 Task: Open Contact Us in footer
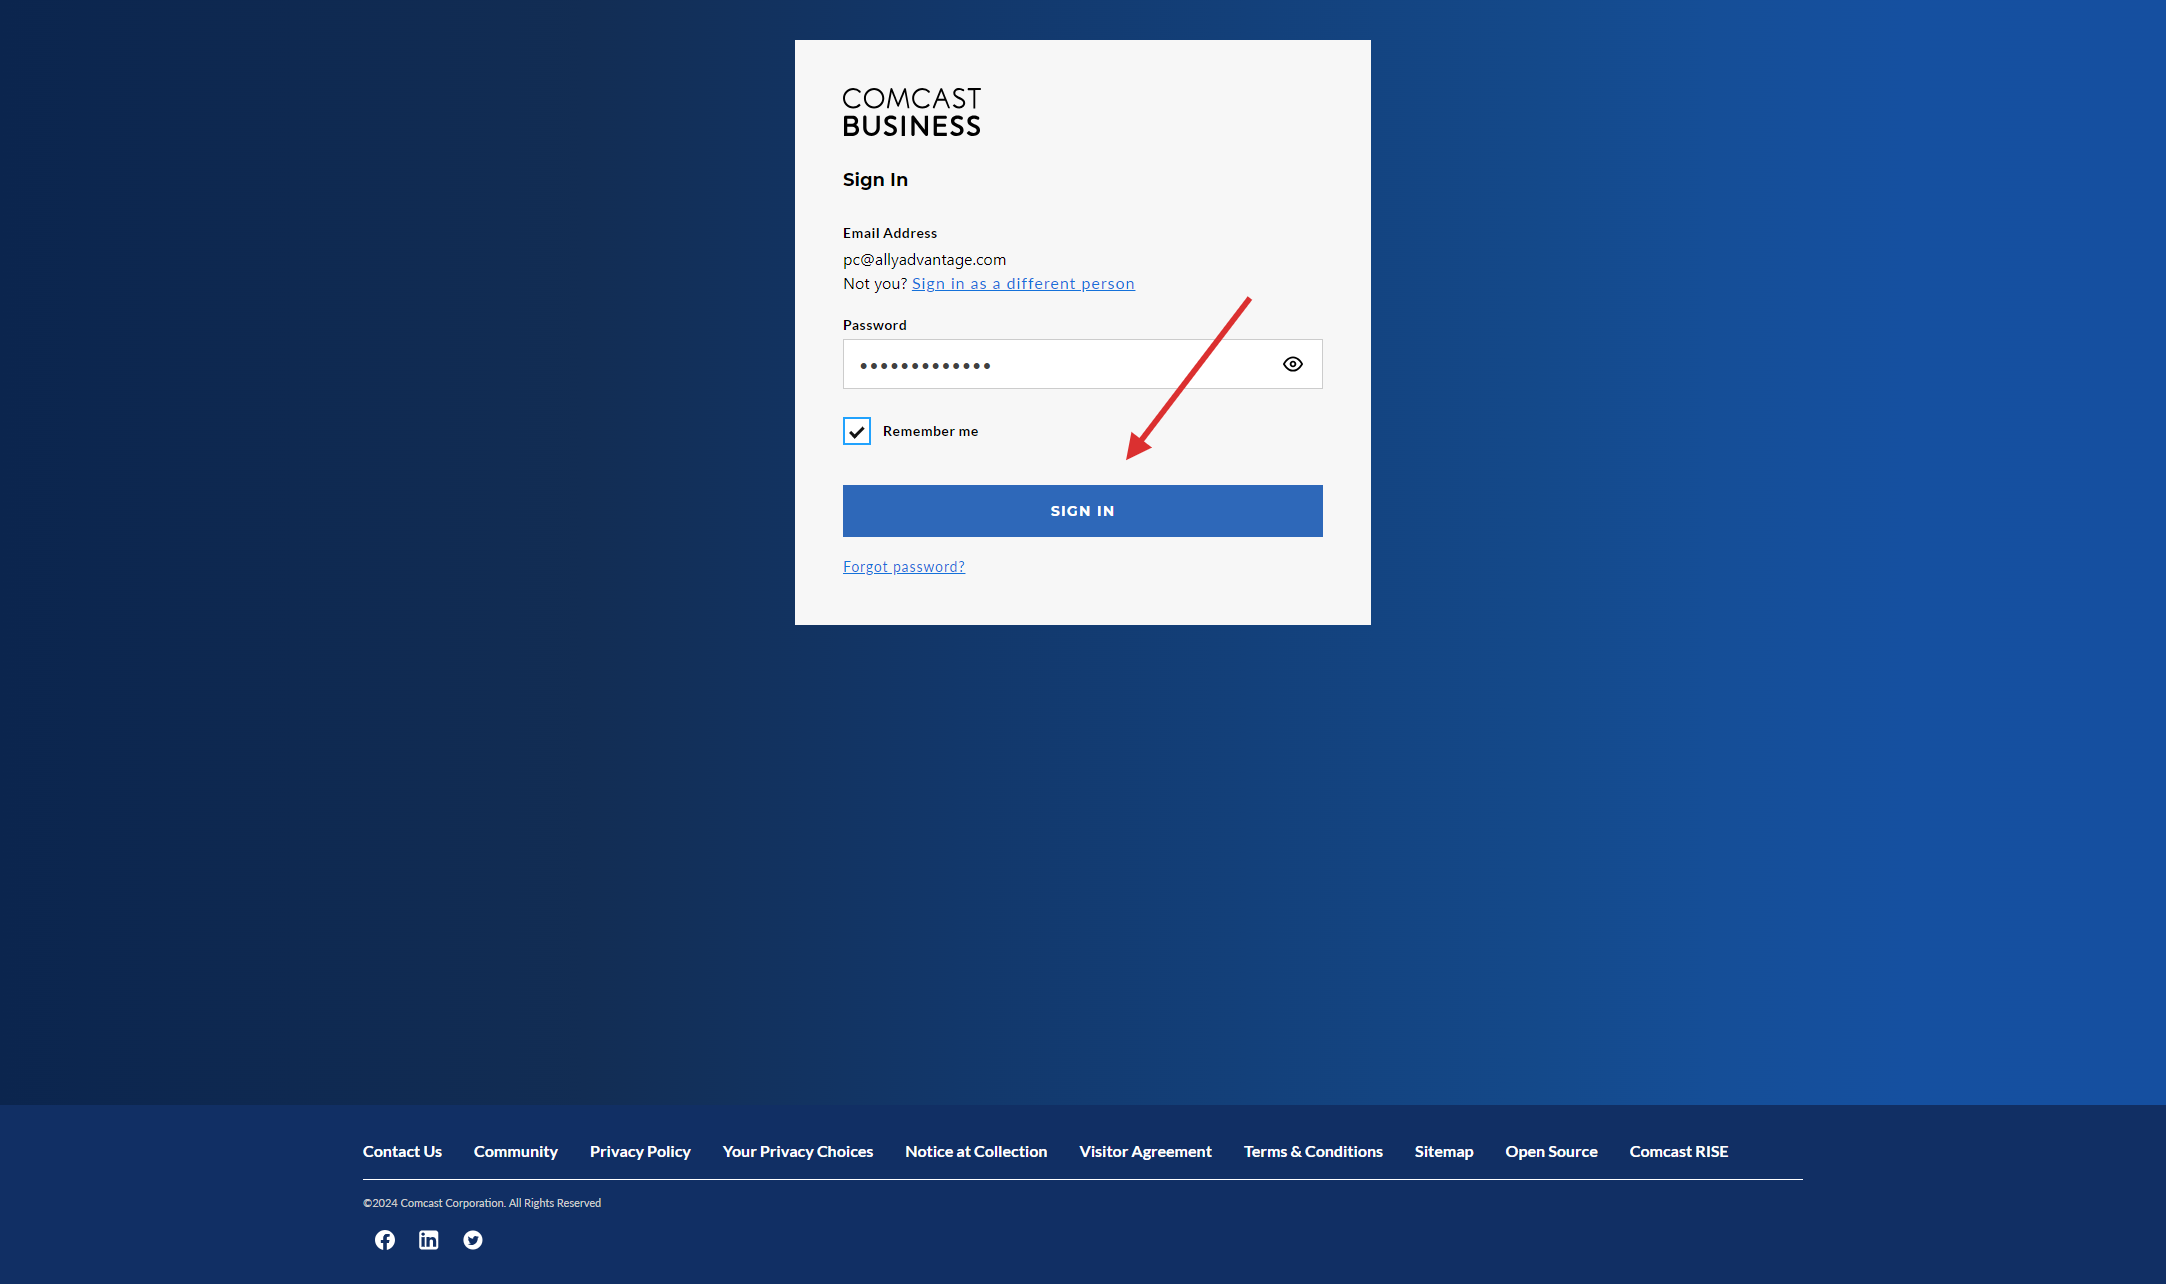[x=402, y=1152]
